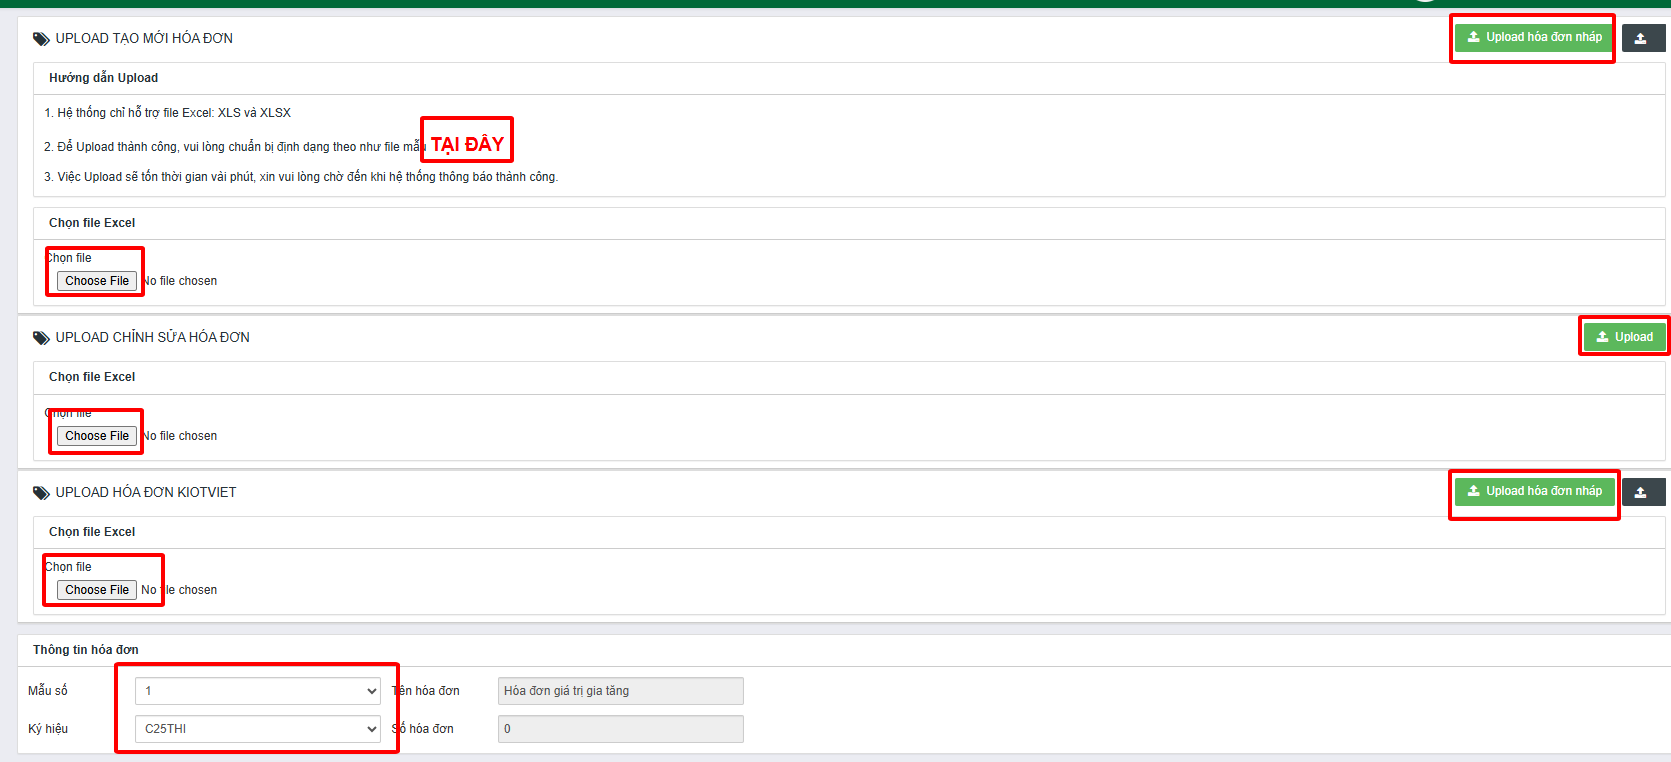The image size is (1671, 762).
Task: Click 'No file chosen' in the new invoice section
Action: coord(181,281)
